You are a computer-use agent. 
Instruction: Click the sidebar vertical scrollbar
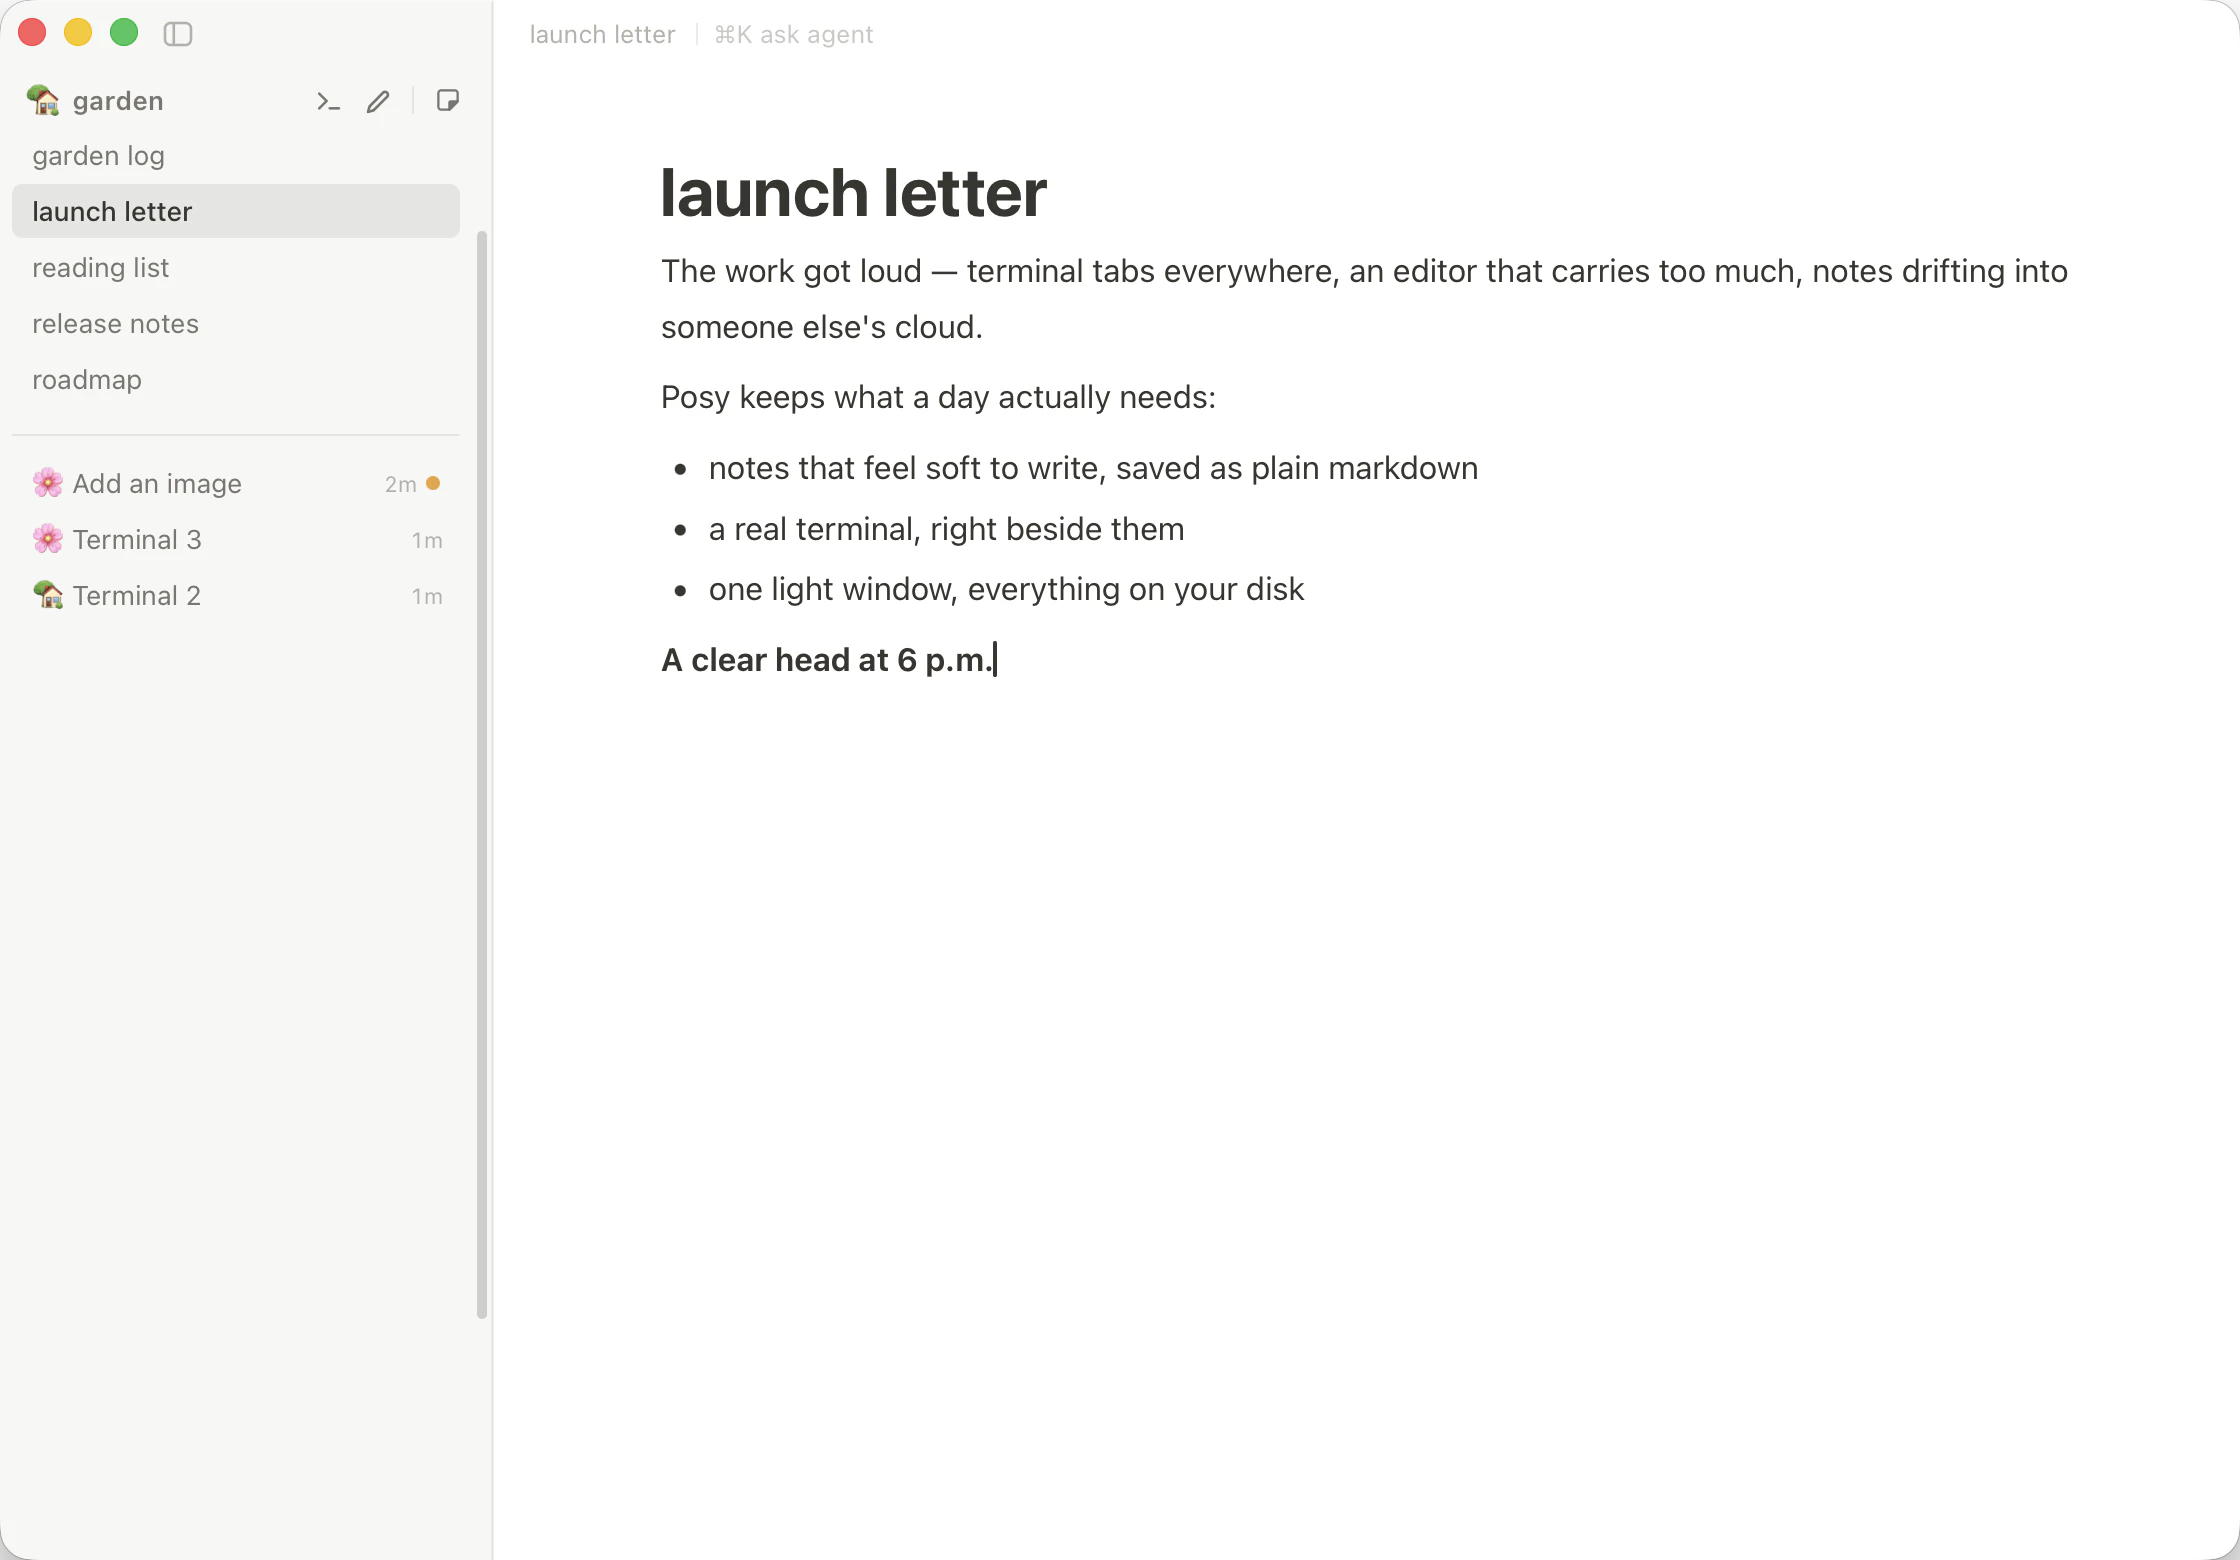tap(482, 775)
